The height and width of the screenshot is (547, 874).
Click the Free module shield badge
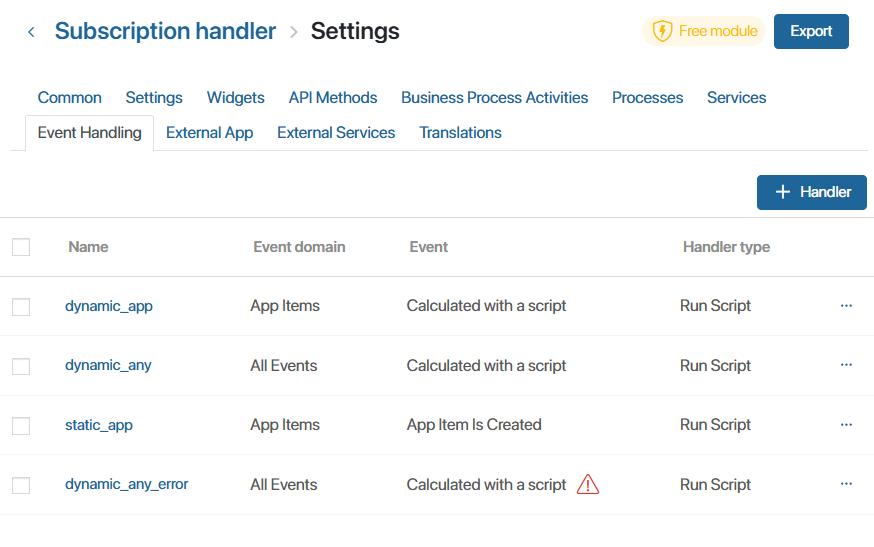703,31
